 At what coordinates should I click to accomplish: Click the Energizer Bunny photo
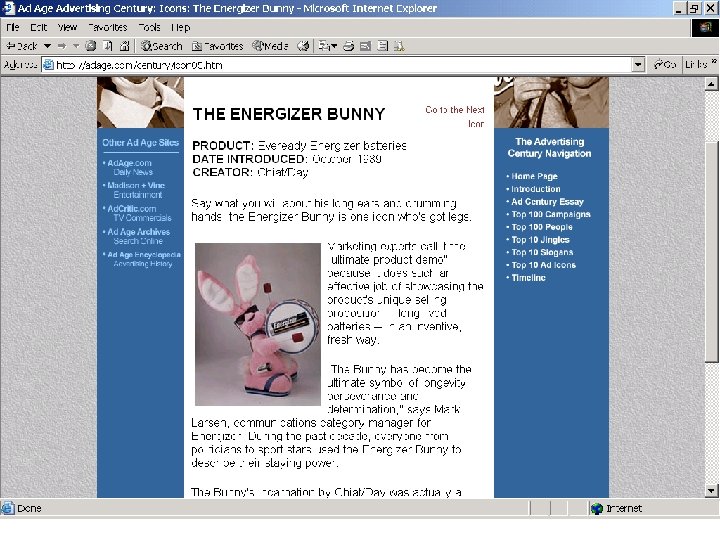(258, 324)
